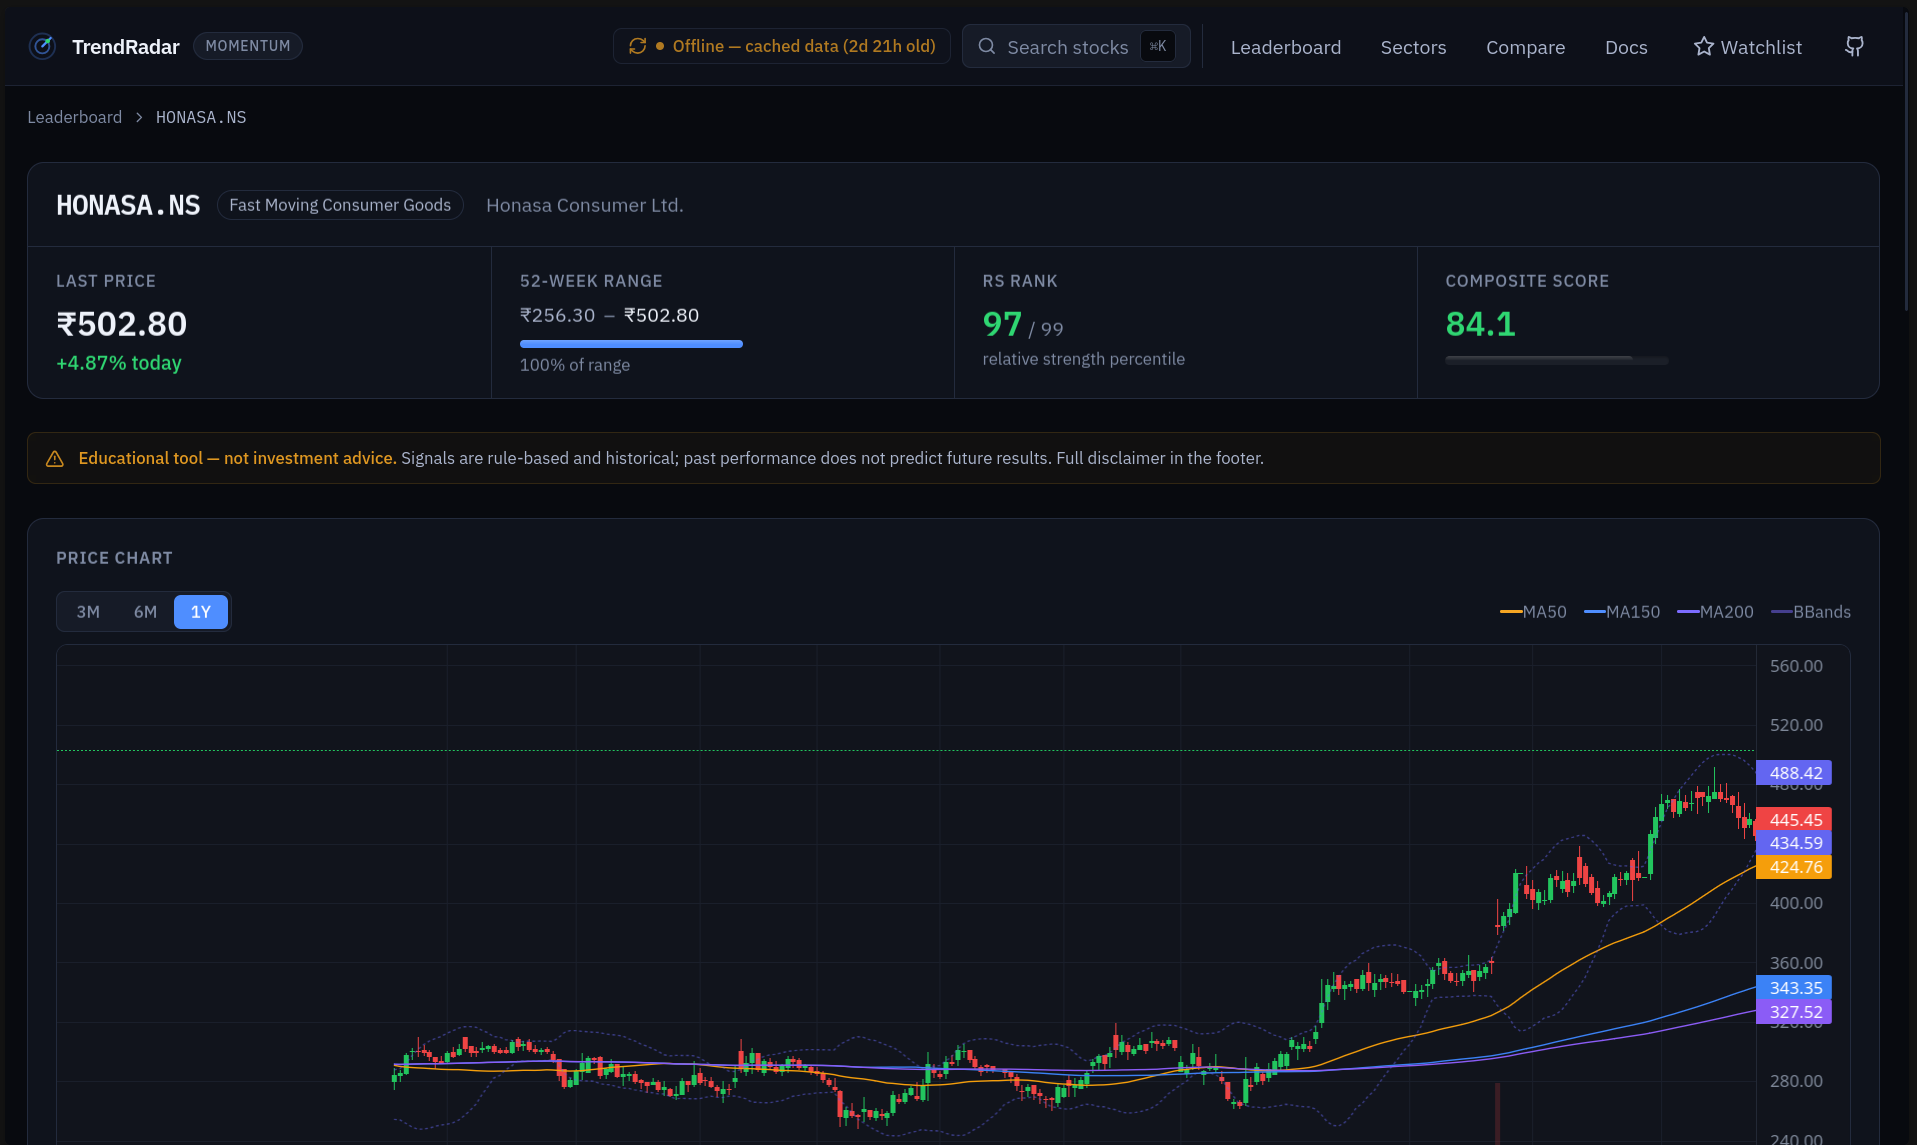Viewport: 1917px width, 1145px height.
Task: Click the +4.87% today change
Action: coord(119,363)
